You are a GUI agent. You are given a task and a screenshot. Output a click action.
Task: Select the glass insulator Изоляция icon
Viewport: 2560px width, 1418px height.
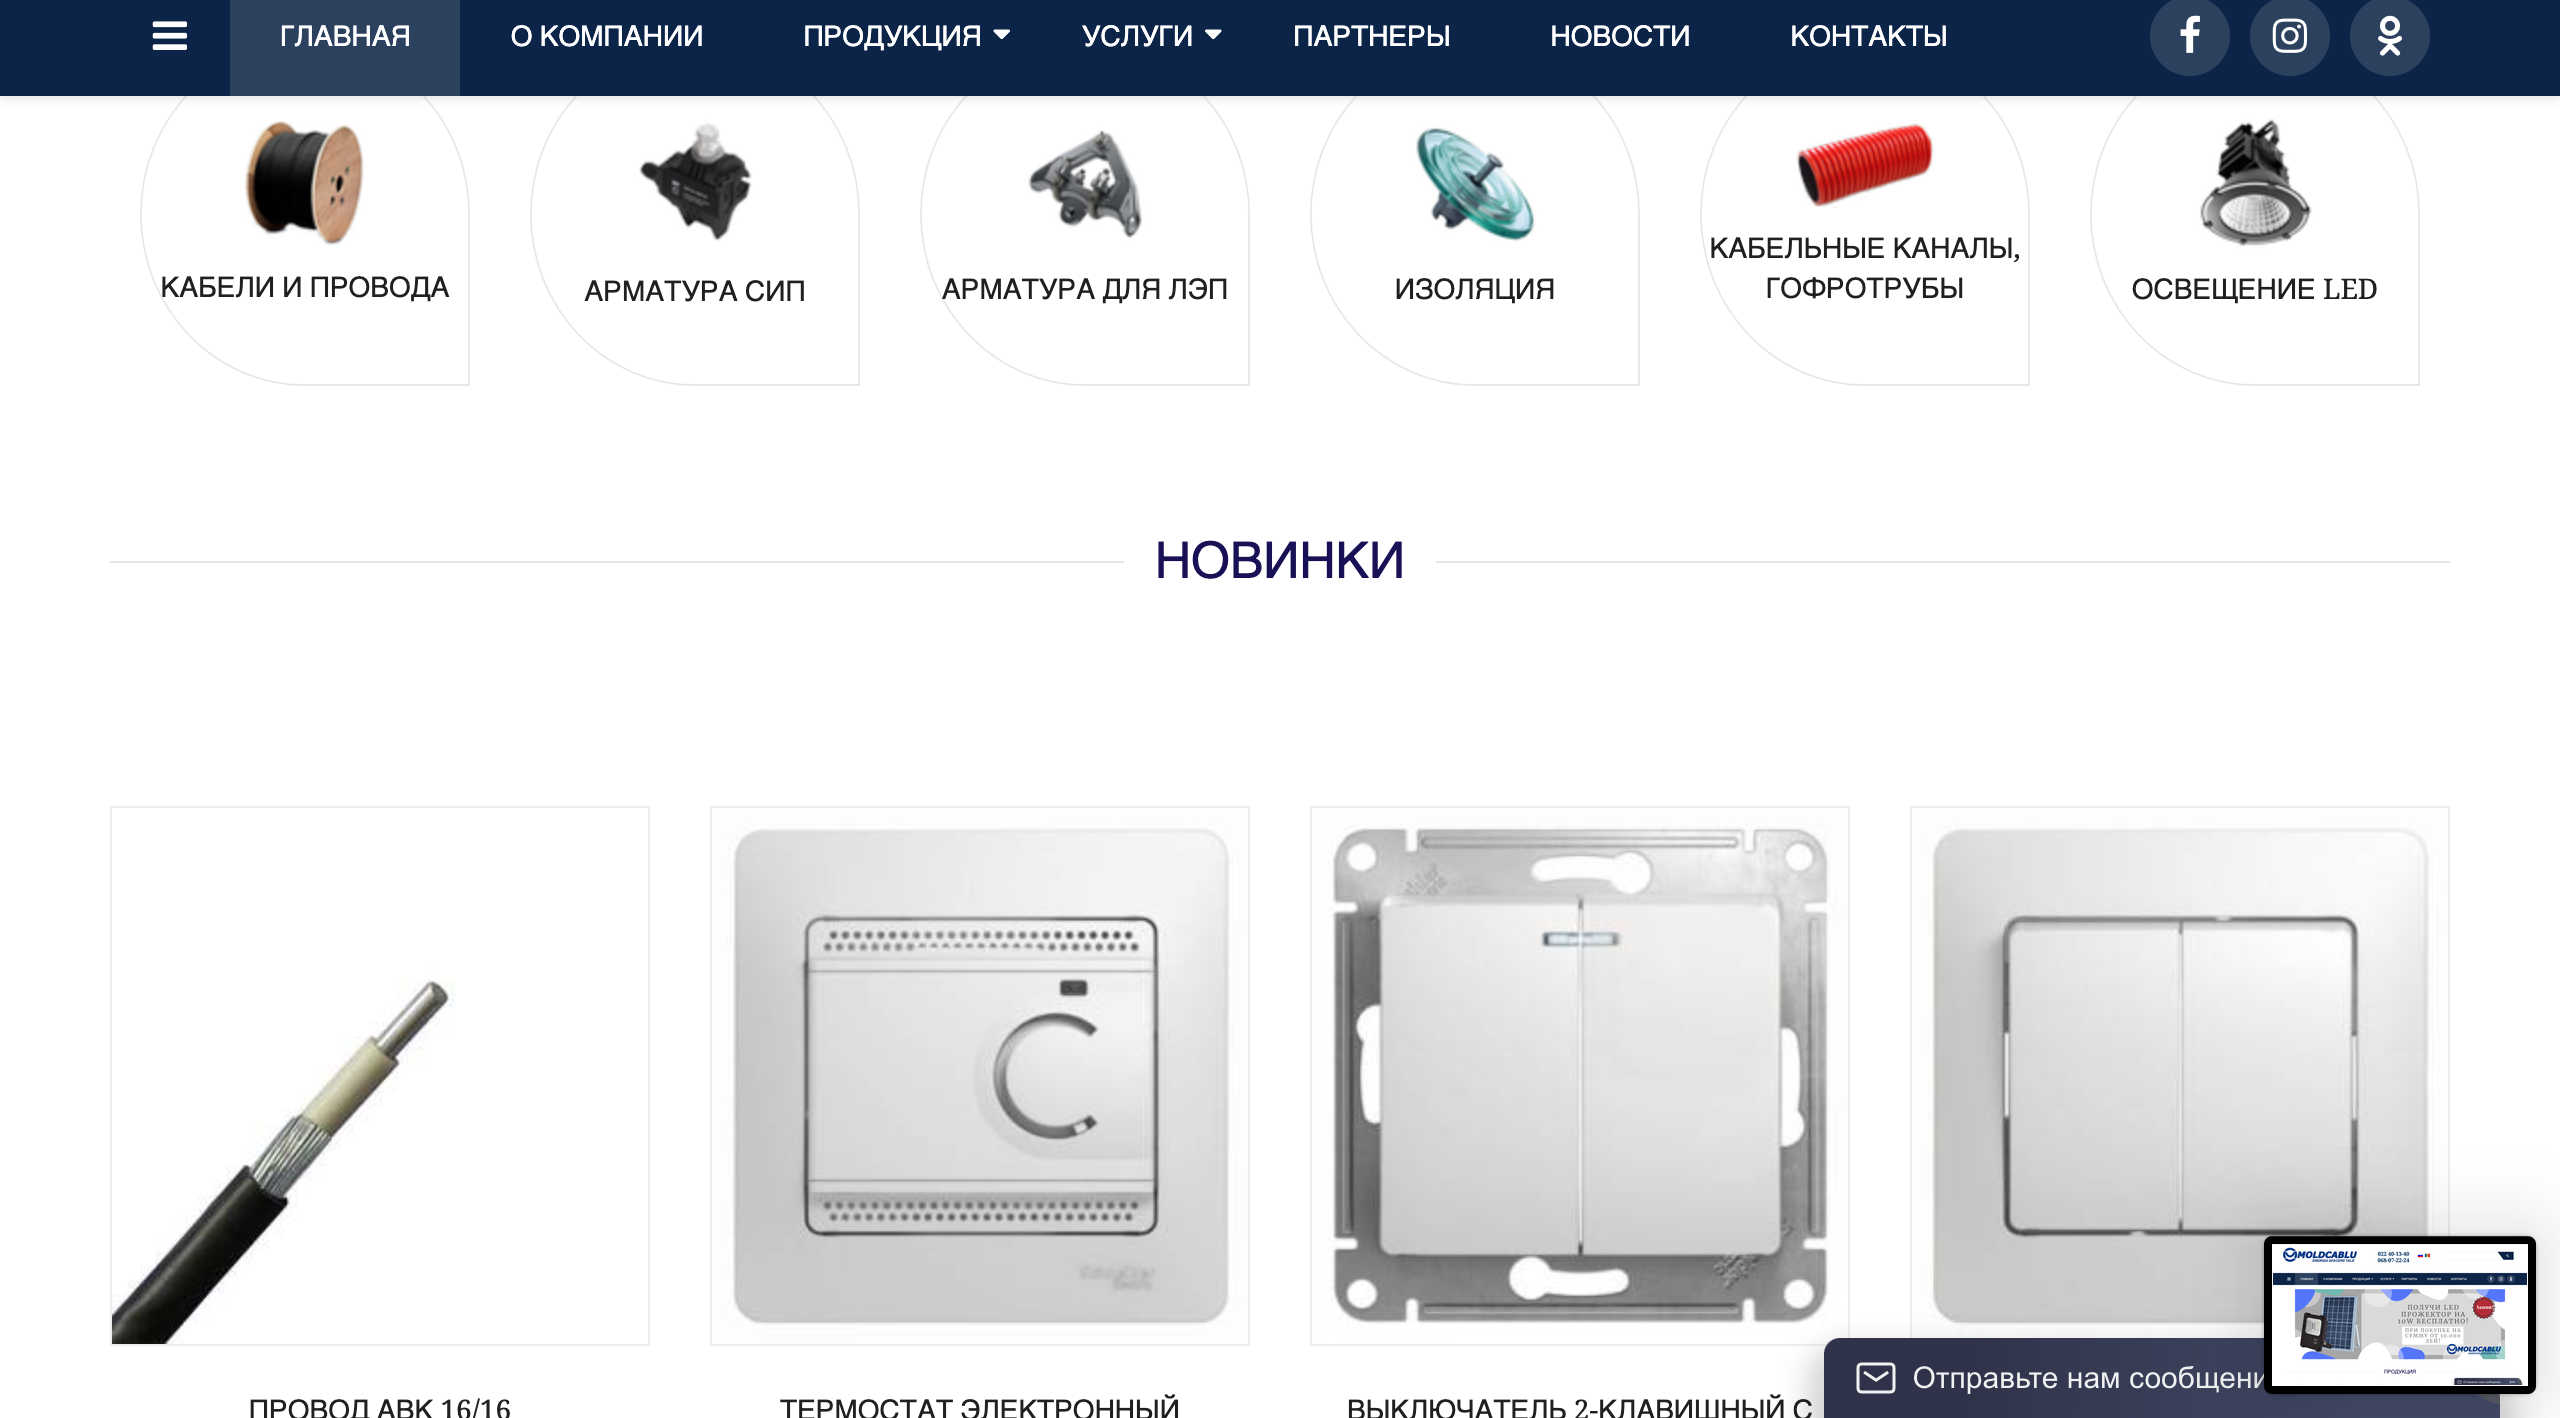pos(1475,184)
